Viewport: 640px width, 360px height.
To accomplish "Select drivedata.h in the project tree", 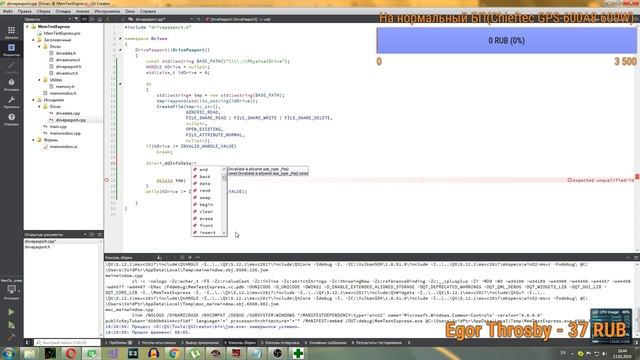I will 65,53.
